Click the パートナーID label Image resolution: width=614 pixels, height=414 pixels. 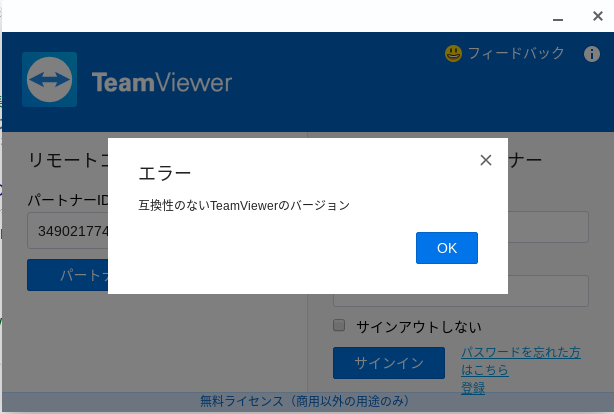[68, 200]
